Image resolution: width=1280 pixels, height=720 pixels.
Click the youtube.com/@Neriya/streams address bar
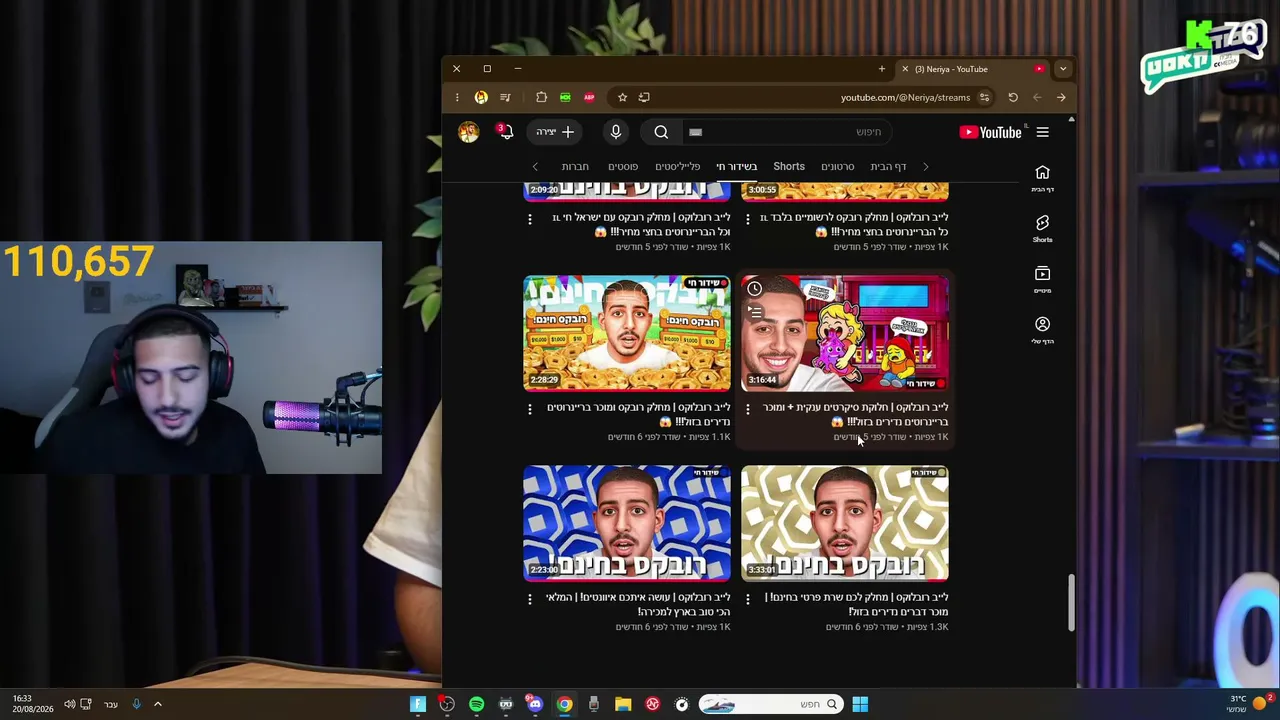[x=905, y=97]
